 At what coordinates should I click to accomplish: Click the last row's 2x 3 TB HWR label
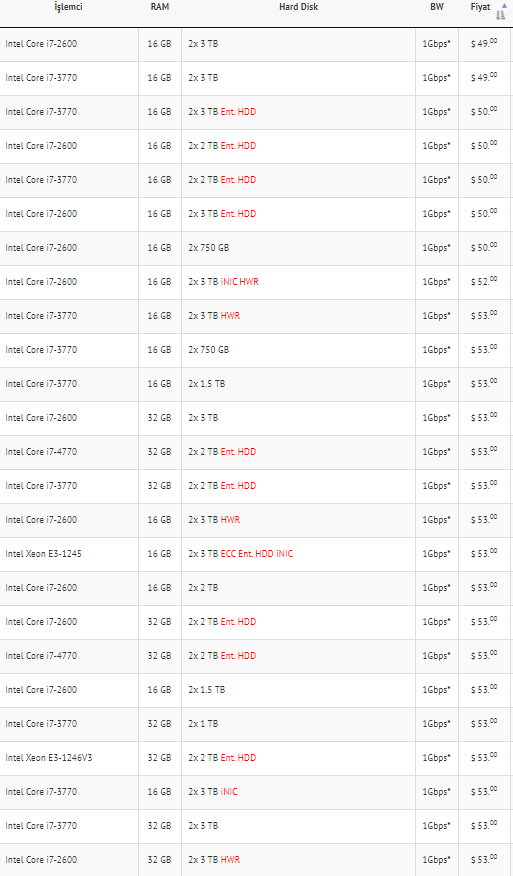(x=214, y=860)
